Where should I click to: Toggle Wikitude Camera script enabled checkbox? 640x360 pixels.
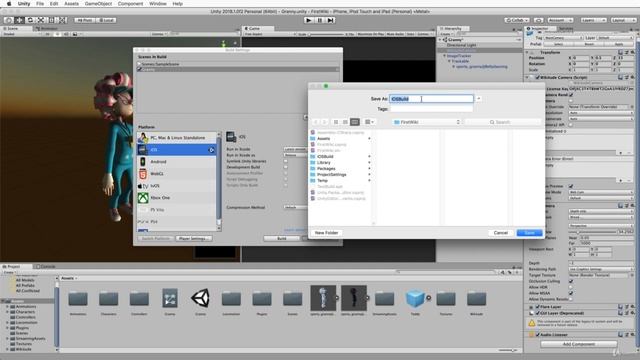point(538,77)
